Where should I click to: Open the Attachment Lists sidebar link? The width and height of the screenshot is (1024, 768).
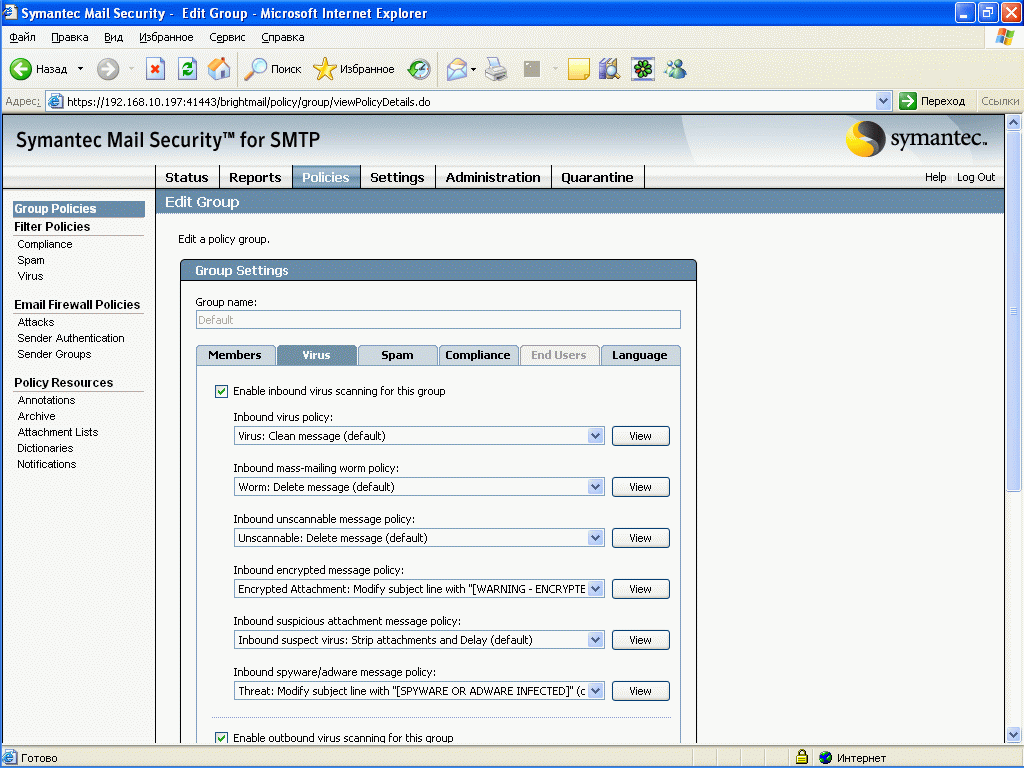(57, 432)
